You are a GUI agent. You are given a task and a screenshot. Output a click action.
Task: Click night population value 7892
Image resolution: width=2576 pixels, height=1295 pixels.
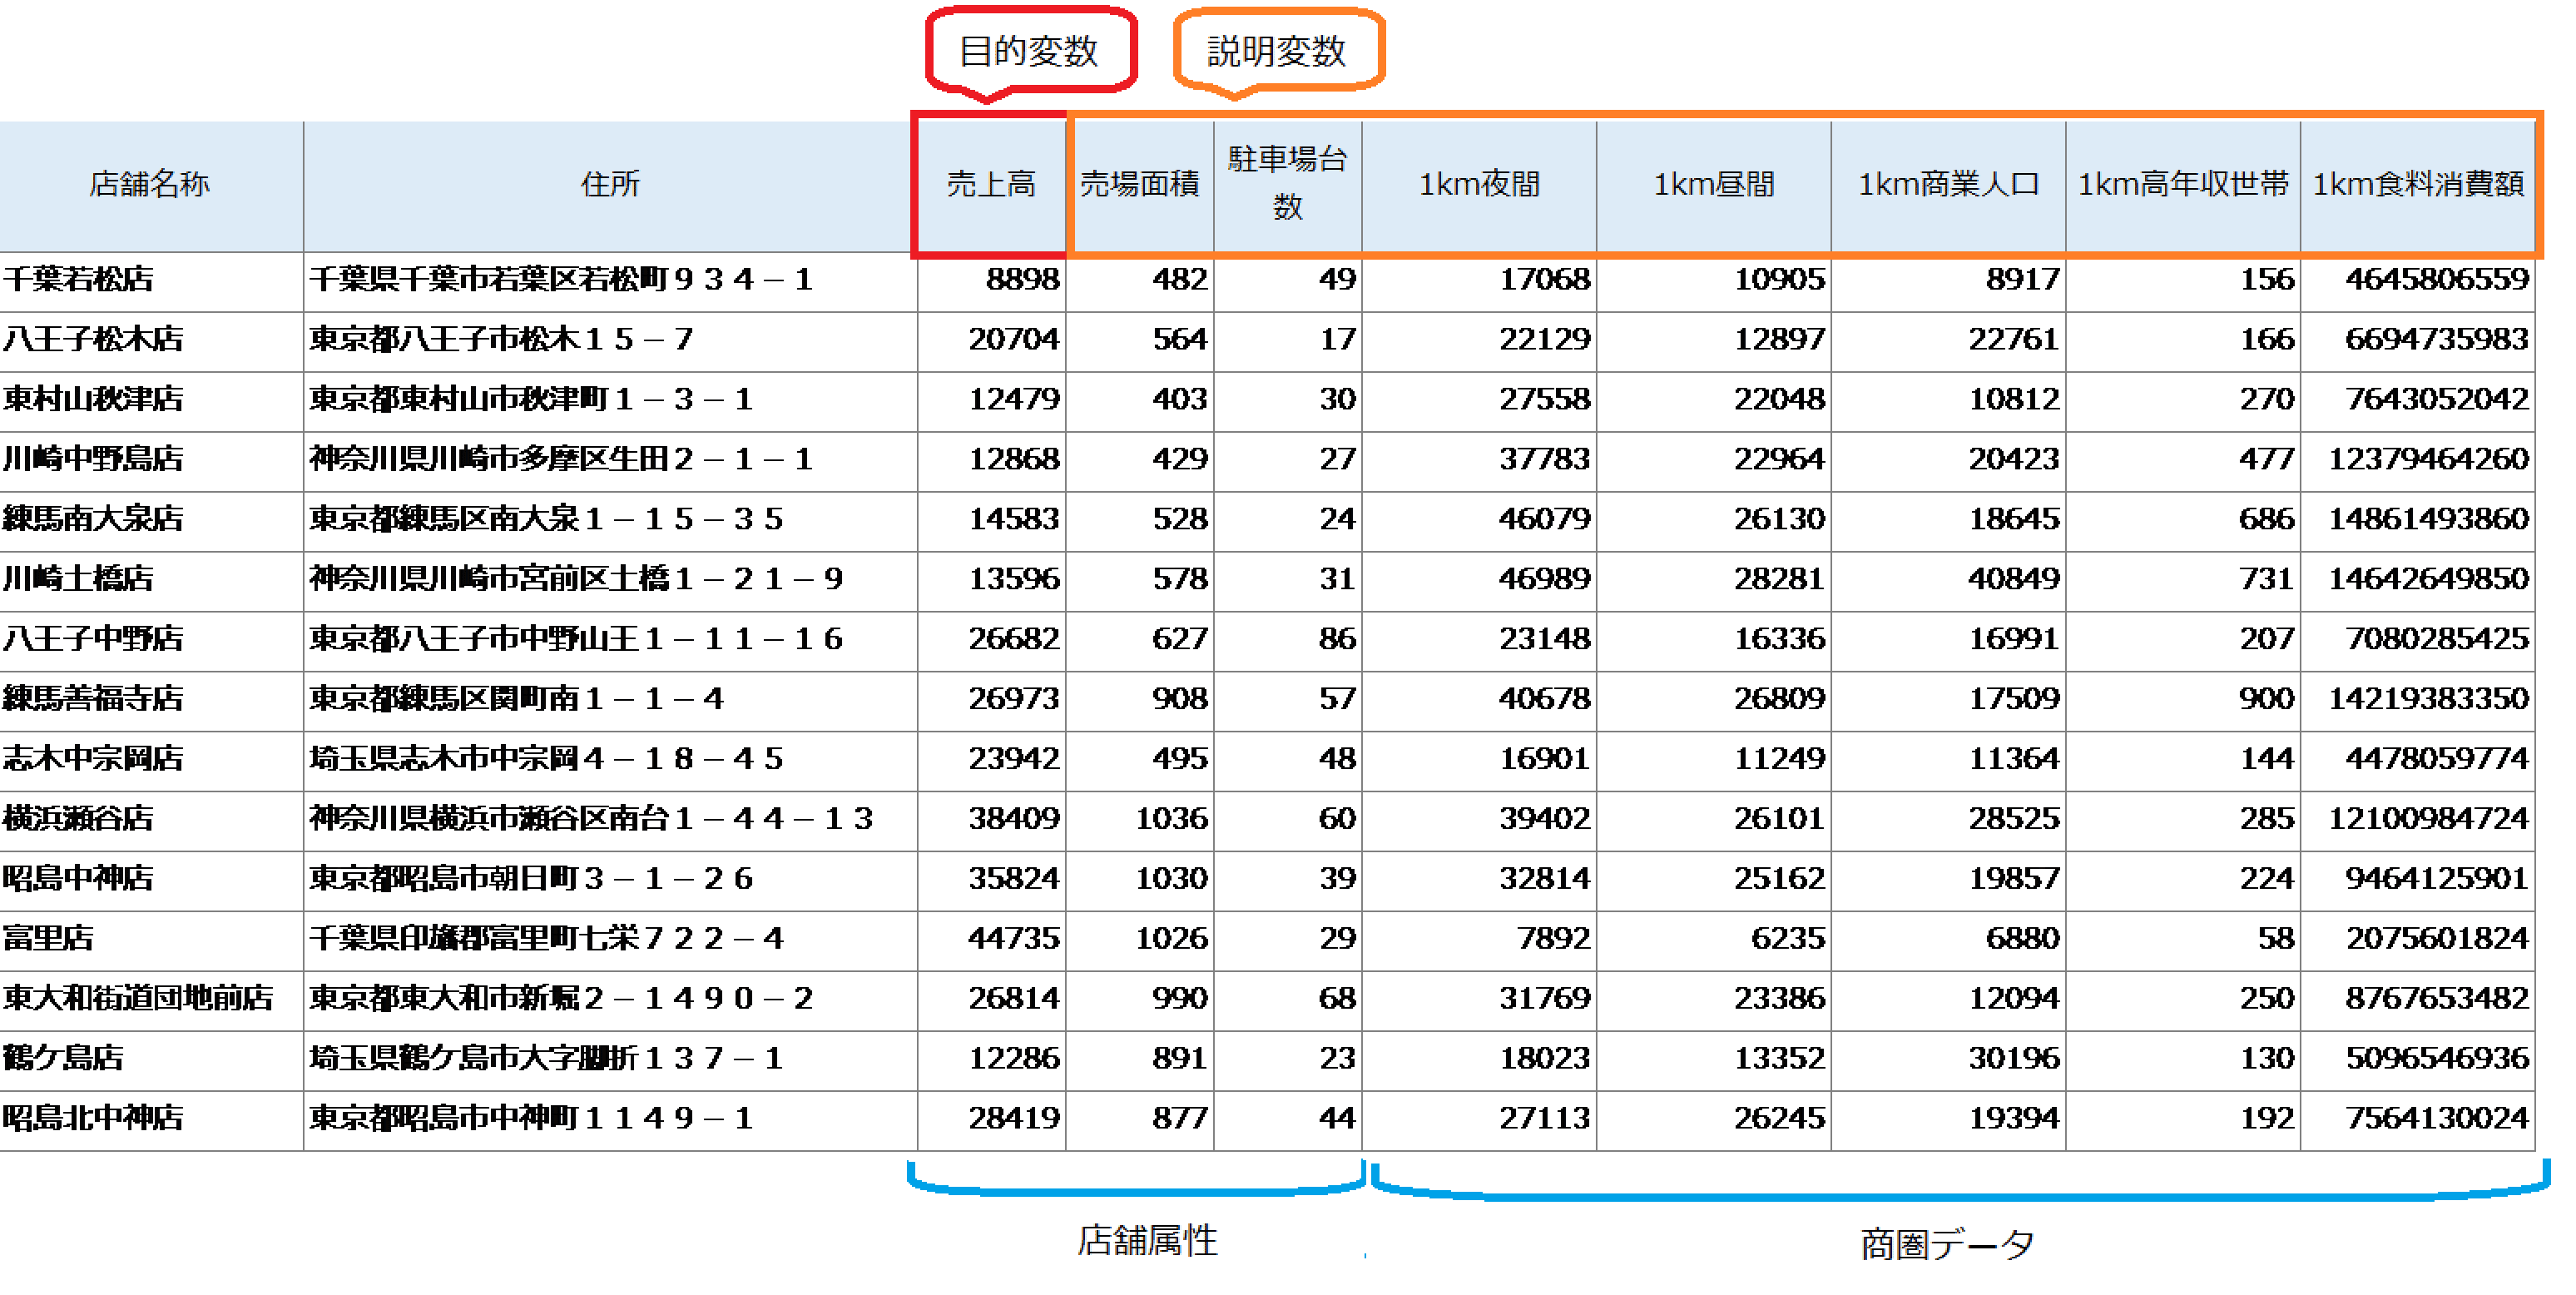1553,939
